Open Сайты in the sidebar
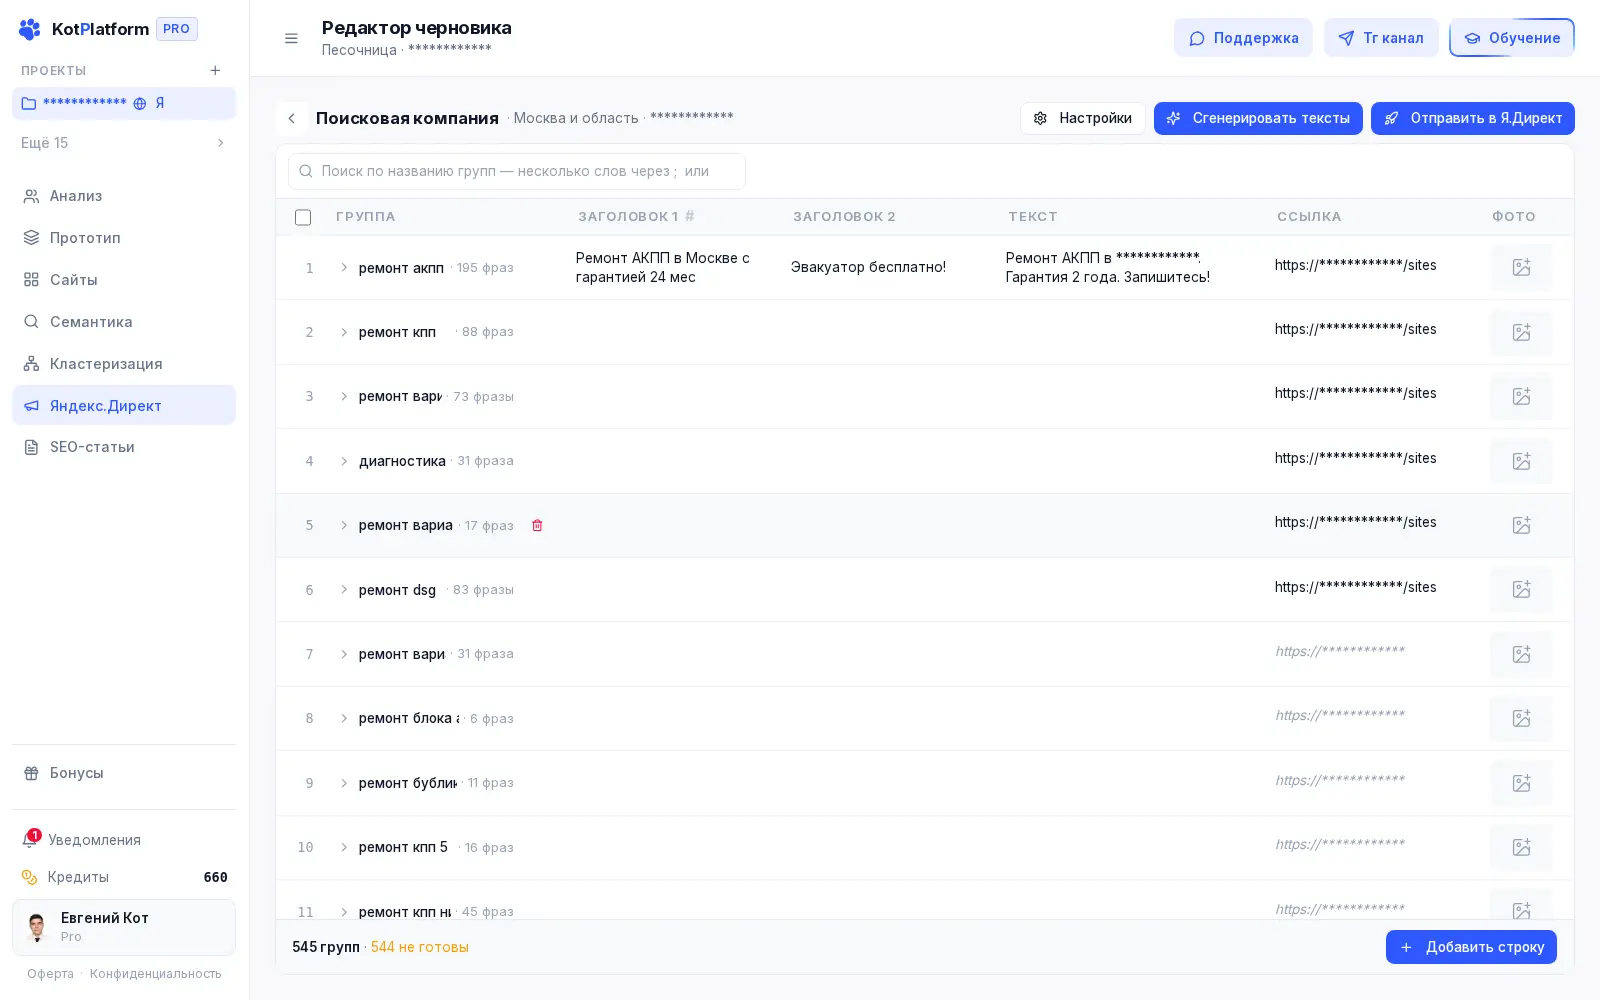 tap(124, 280)
